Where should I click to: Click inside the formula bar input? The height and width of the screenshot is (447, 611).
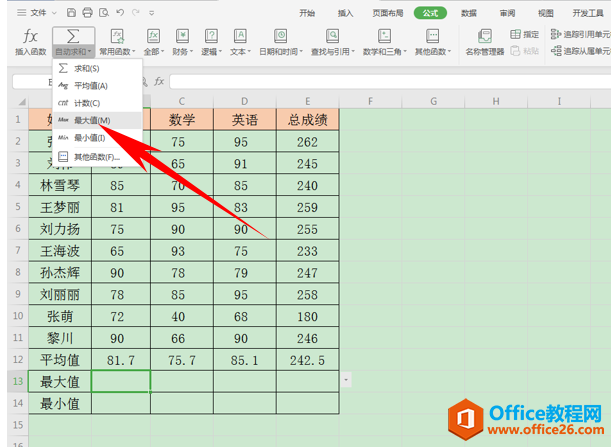coord(390,82)
